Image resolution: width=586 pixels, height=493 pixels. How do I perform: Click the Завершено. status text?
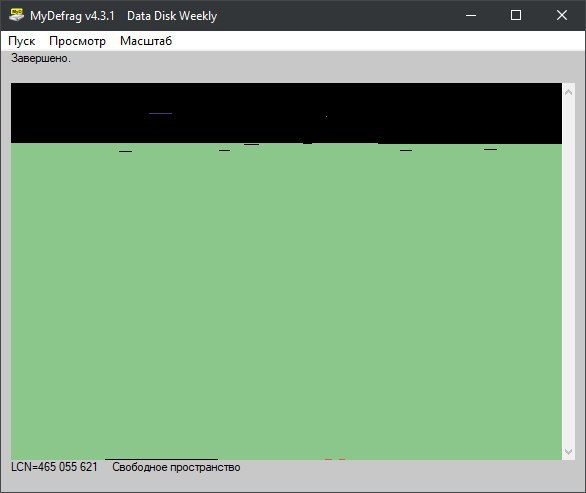point(41,58)
